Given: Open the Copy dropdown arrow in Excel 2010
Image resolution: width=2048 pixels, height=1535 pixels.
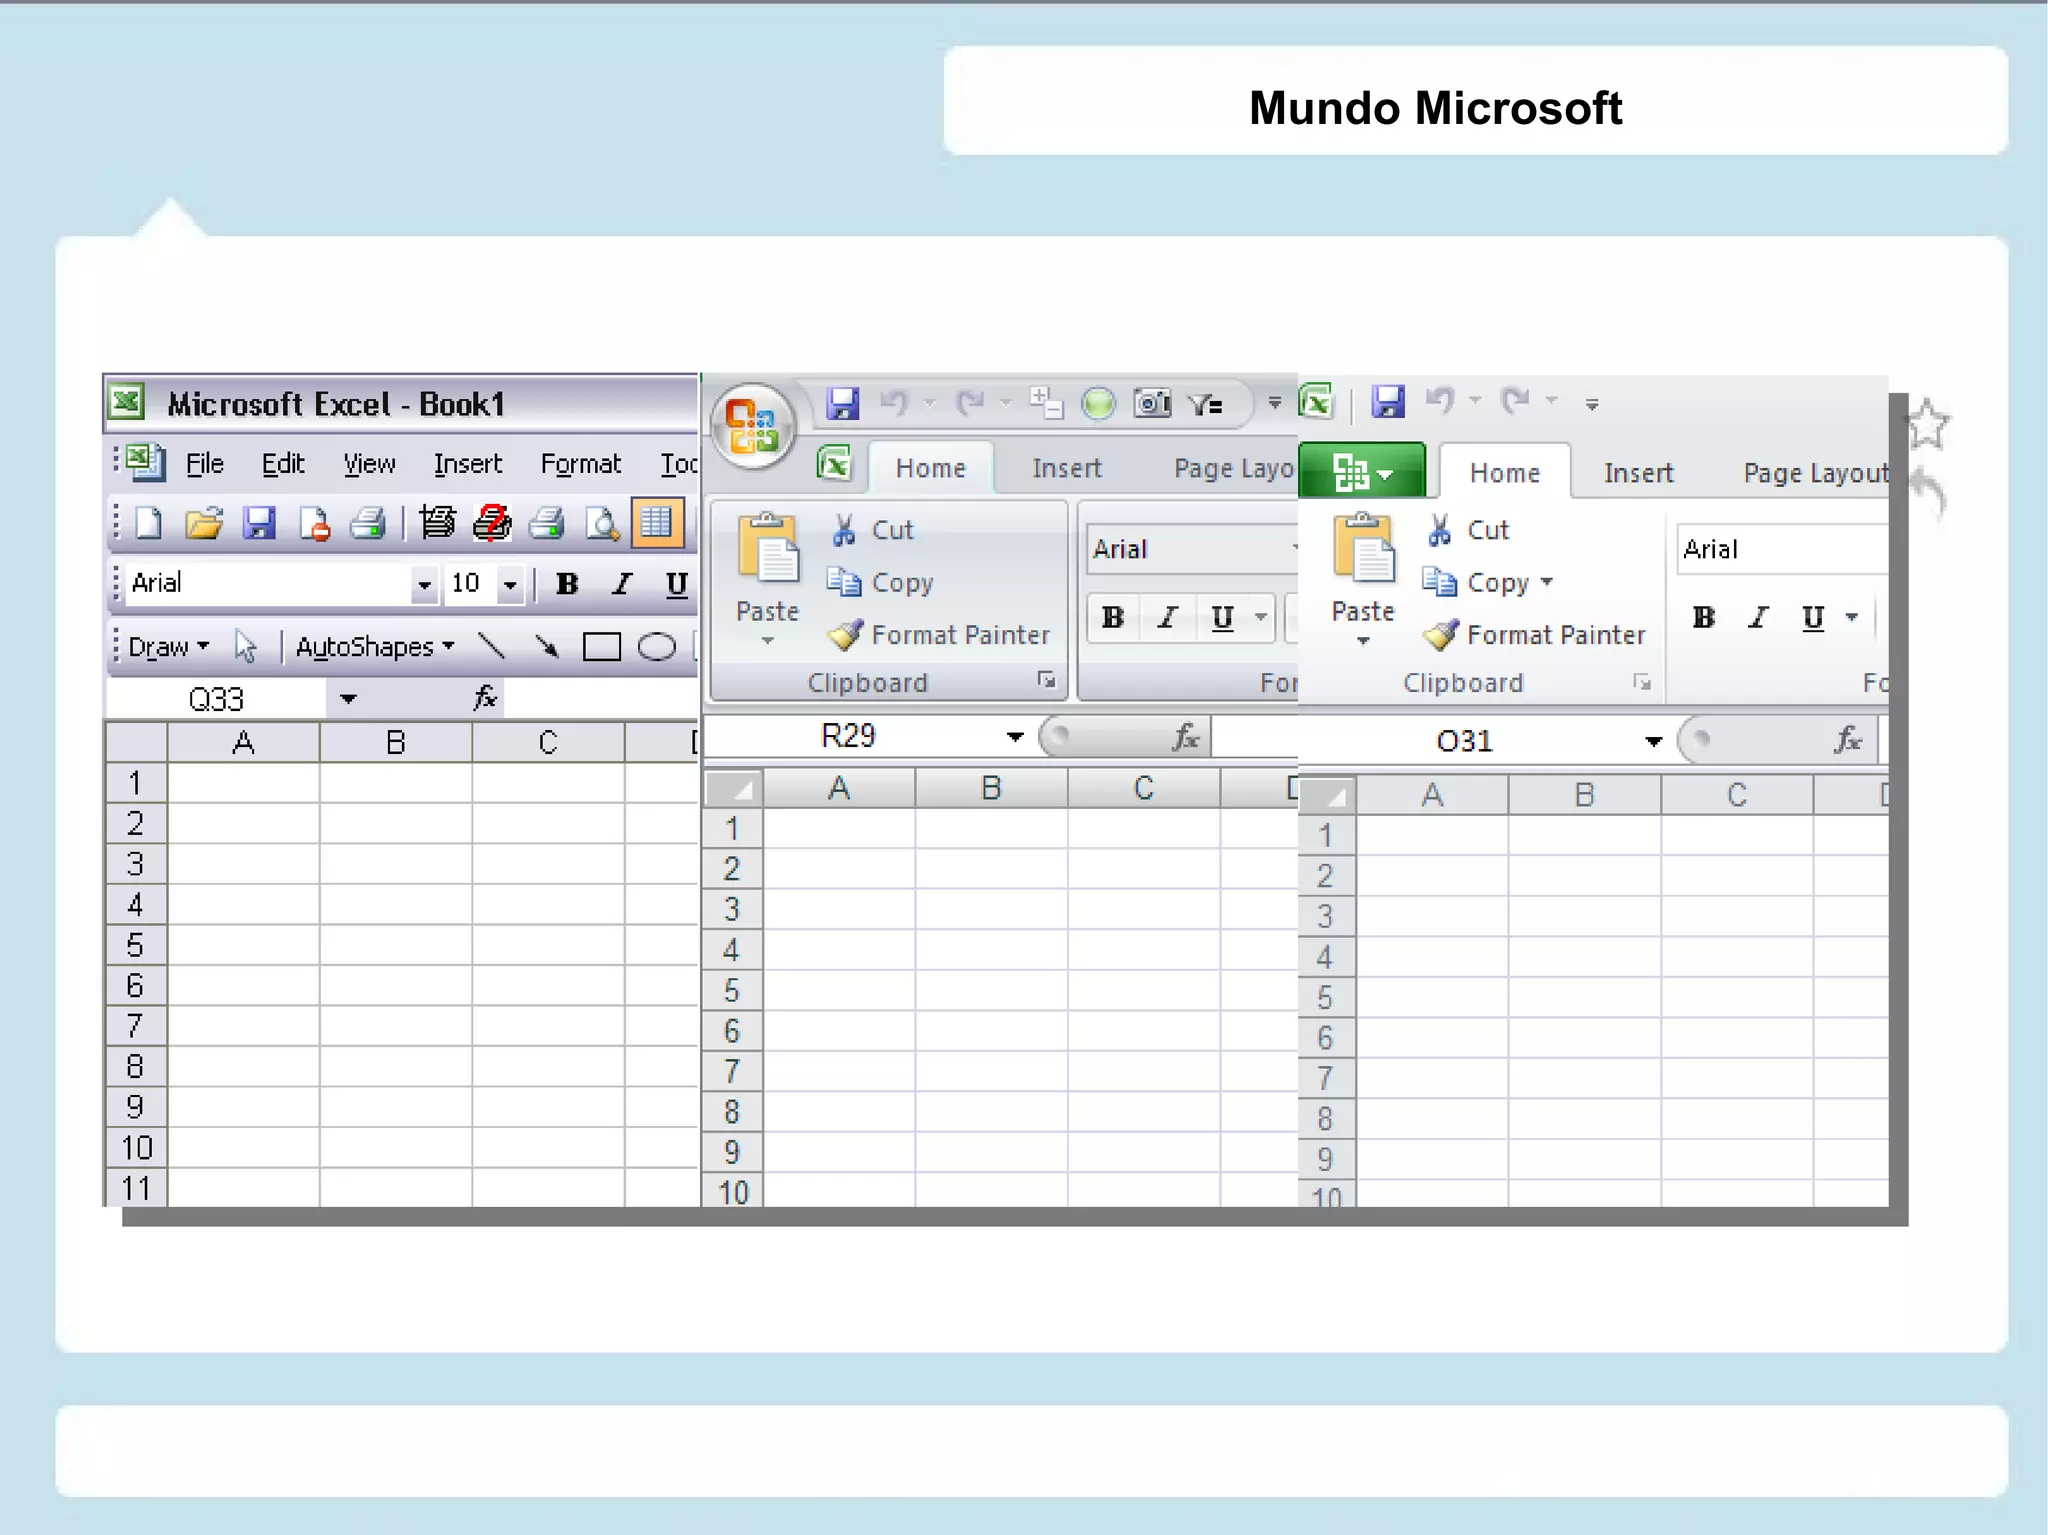Looking at the screenshot, I should 1546,582.
